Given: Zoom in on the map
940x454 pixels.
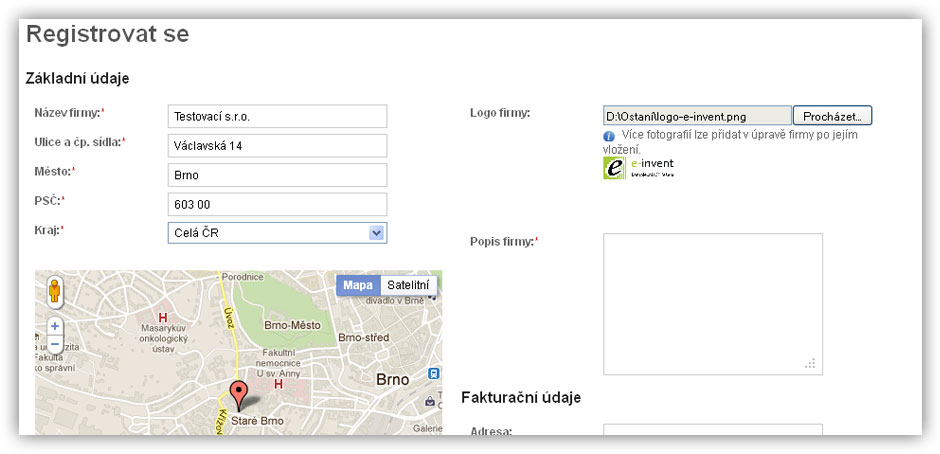Looking at the screenshot, I should click(x=55, y=326).
